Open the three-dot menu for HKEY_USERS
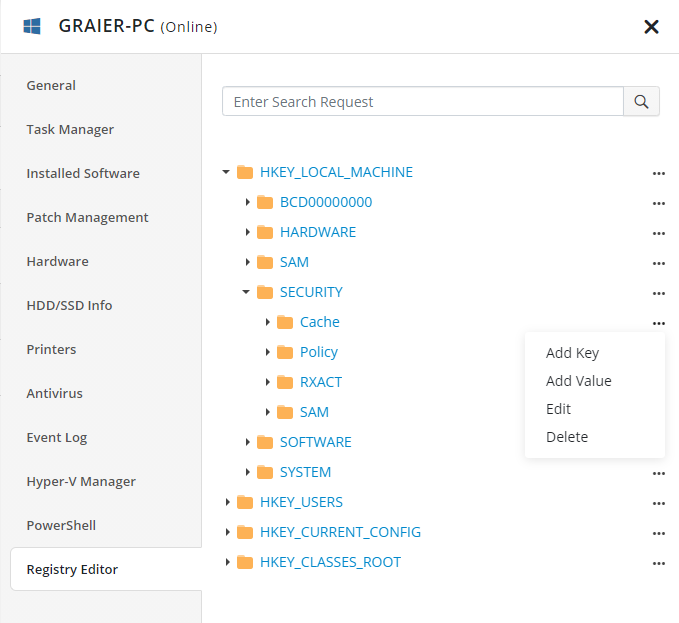Screen dimensions: 679x623 (x=658, y=503)
